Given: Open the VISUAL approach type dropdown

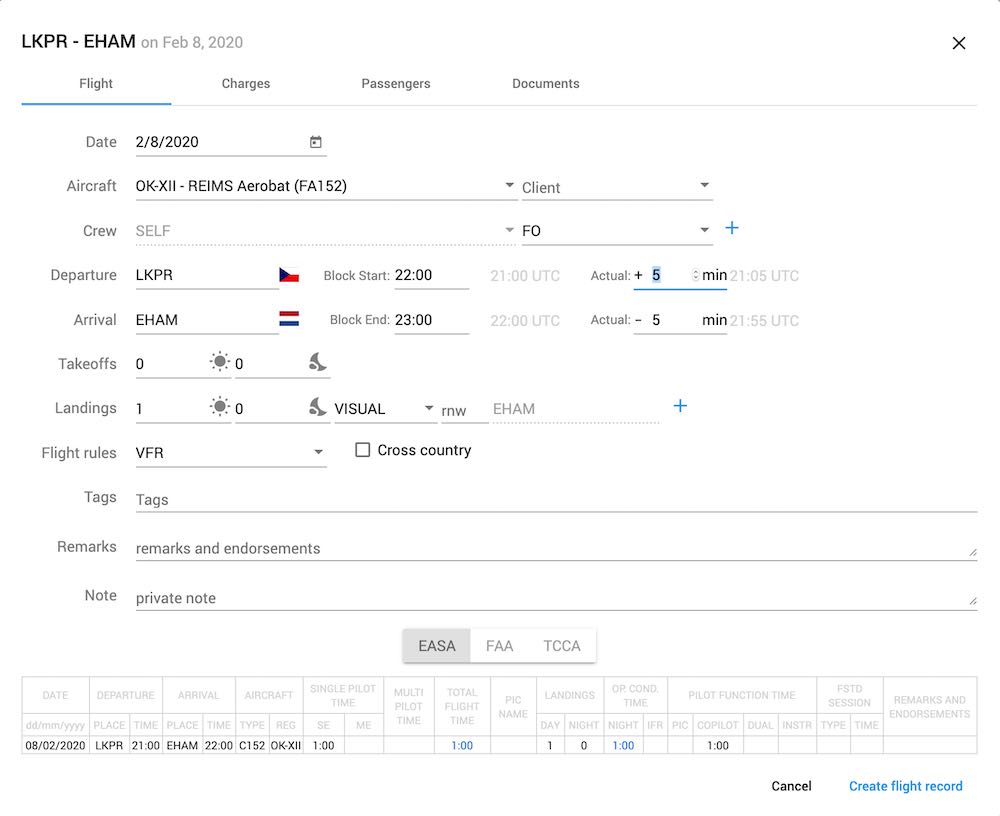Looking at the screenshot, I should (429, 408).
